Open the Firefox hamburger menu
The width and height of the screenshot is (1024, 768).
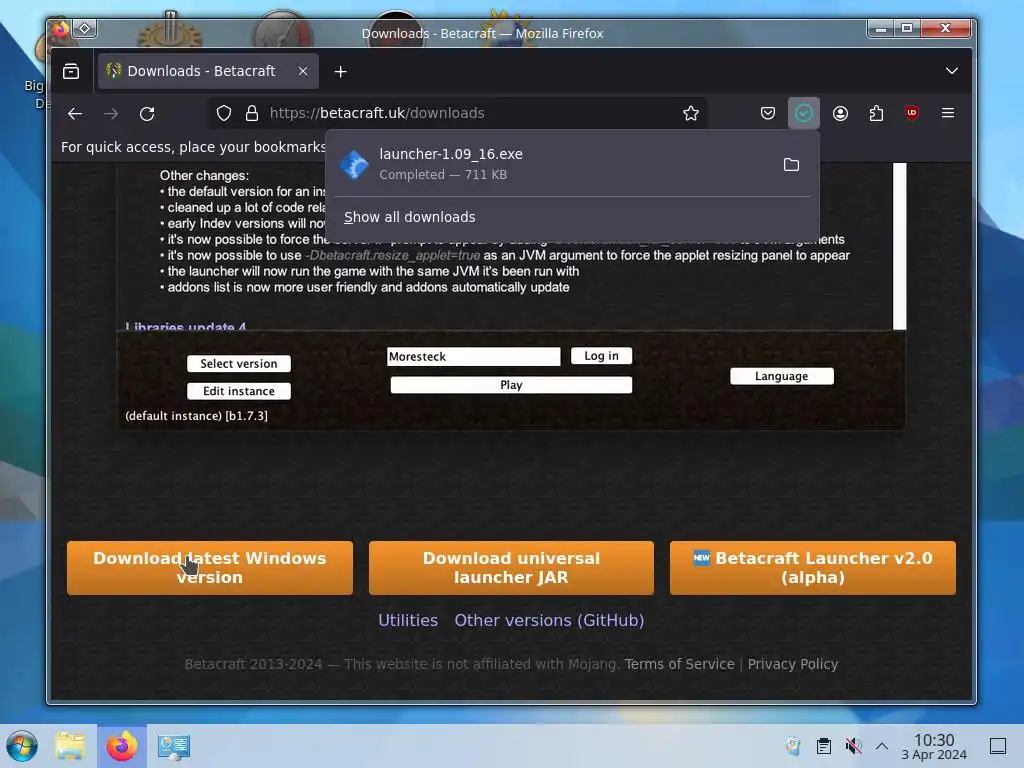[948, 114]
